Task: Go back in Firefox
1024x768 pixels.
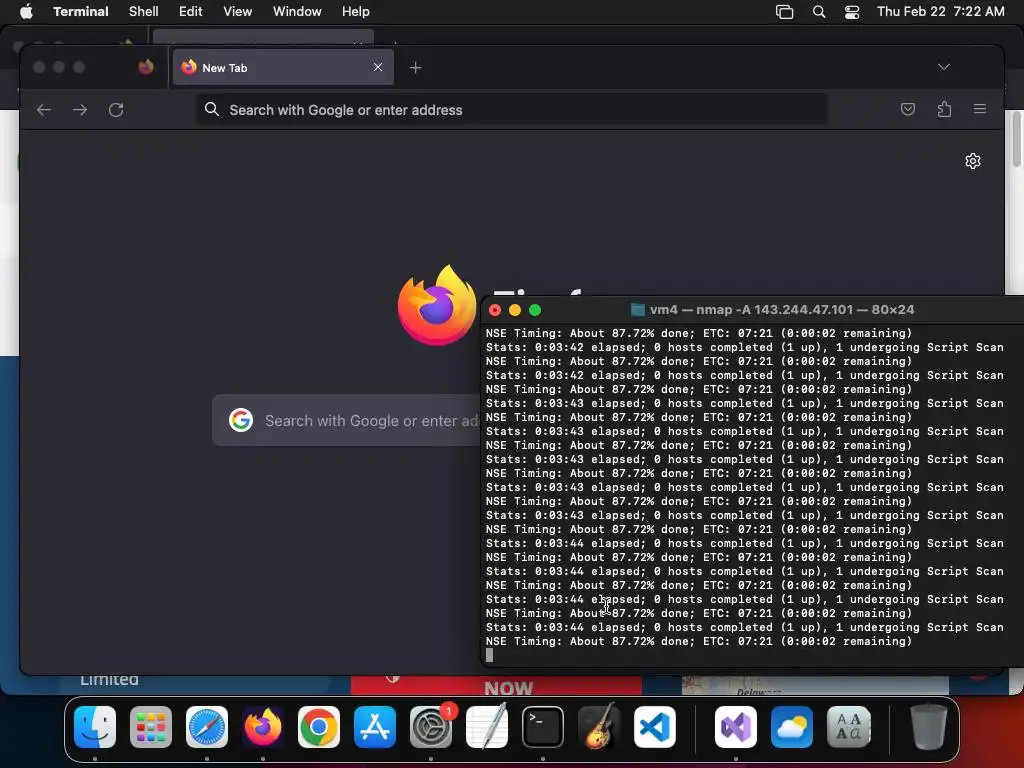Action: pyautogui.click(x=44, y=110)
